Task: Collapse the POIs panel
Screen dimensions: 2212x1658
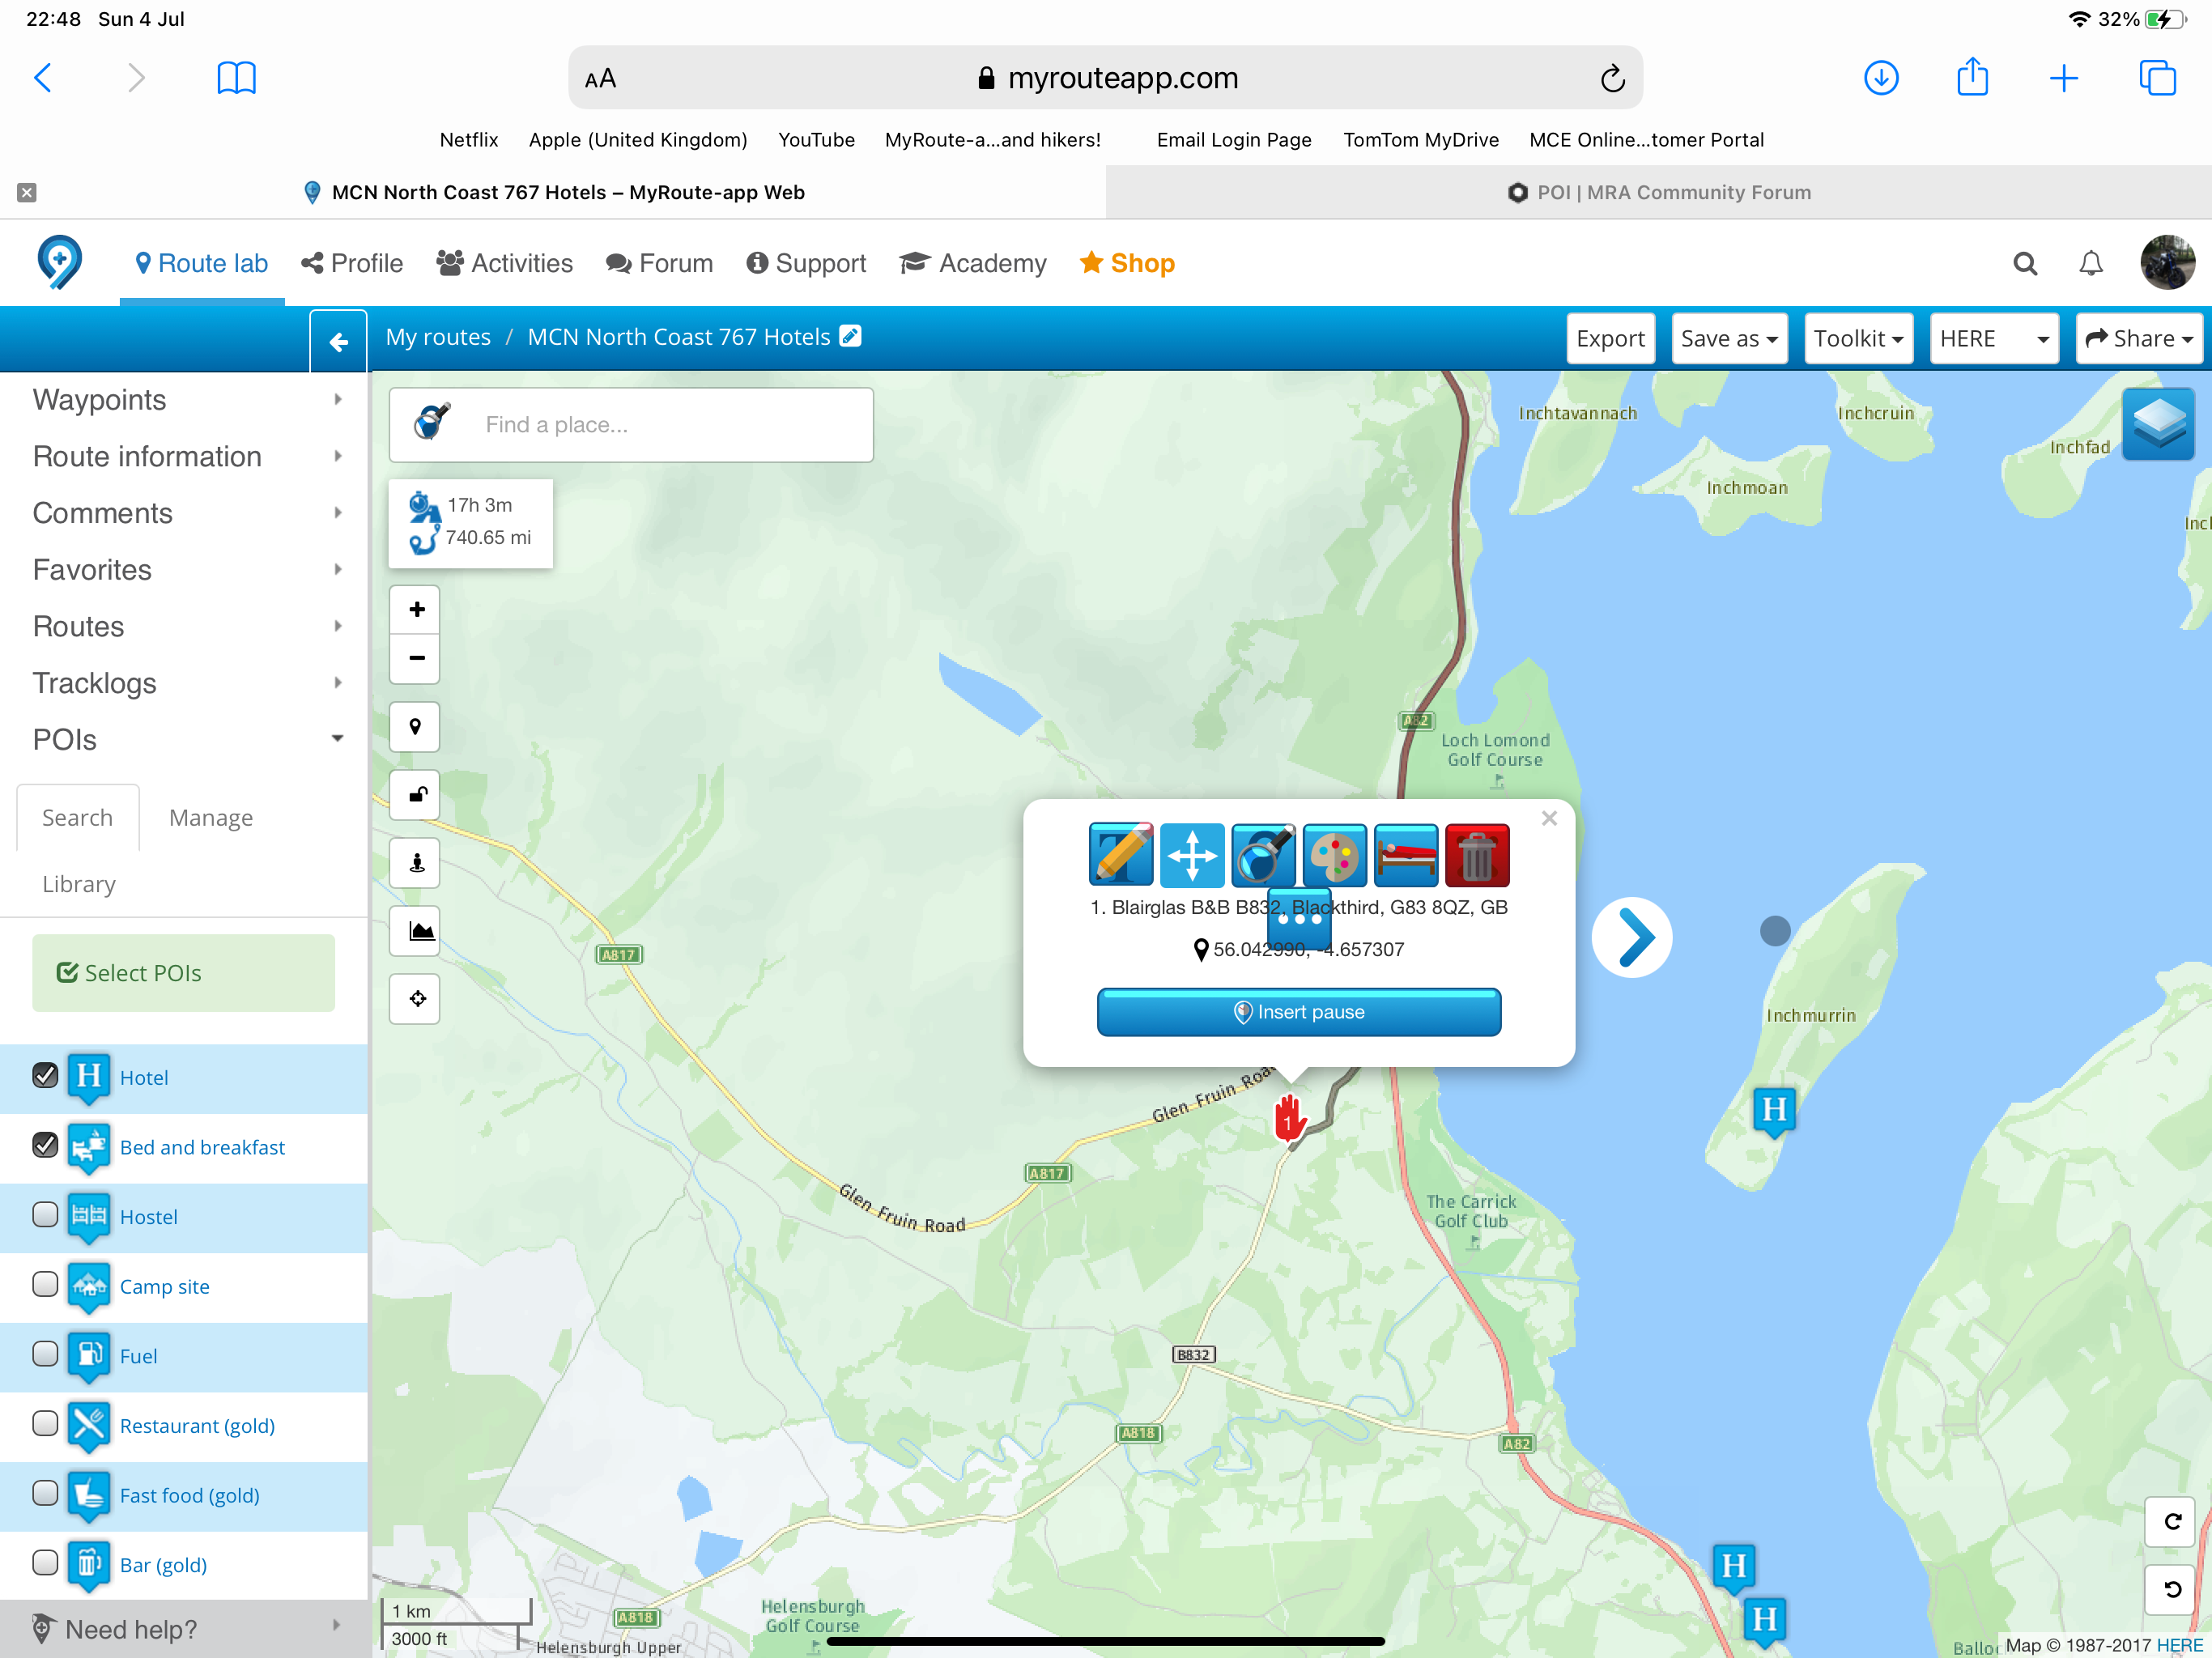Action: click(185, 740)
